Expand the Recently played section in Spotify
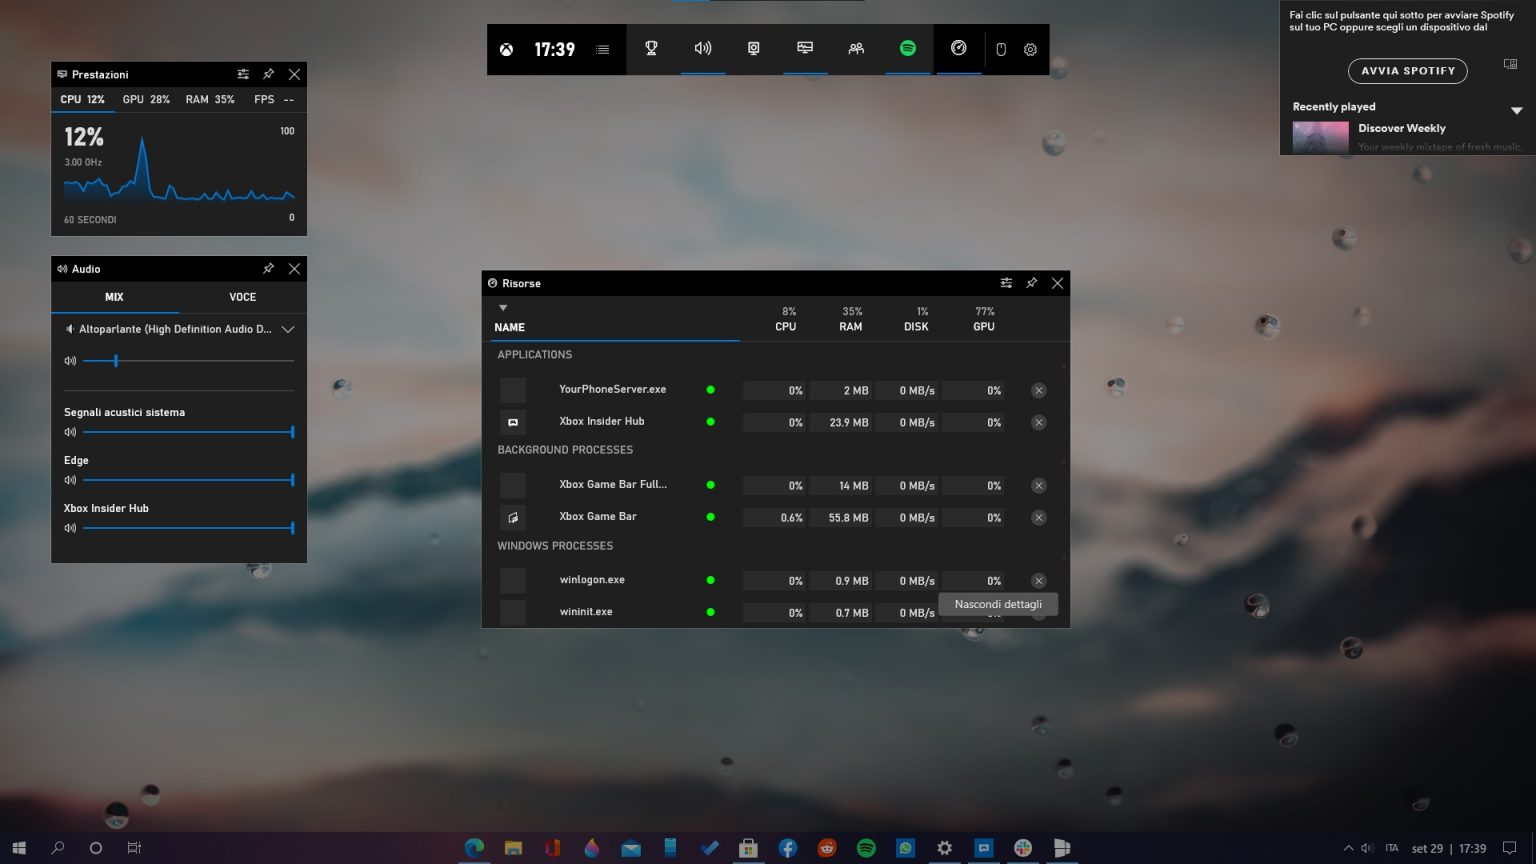 (x=1518, y=110)
